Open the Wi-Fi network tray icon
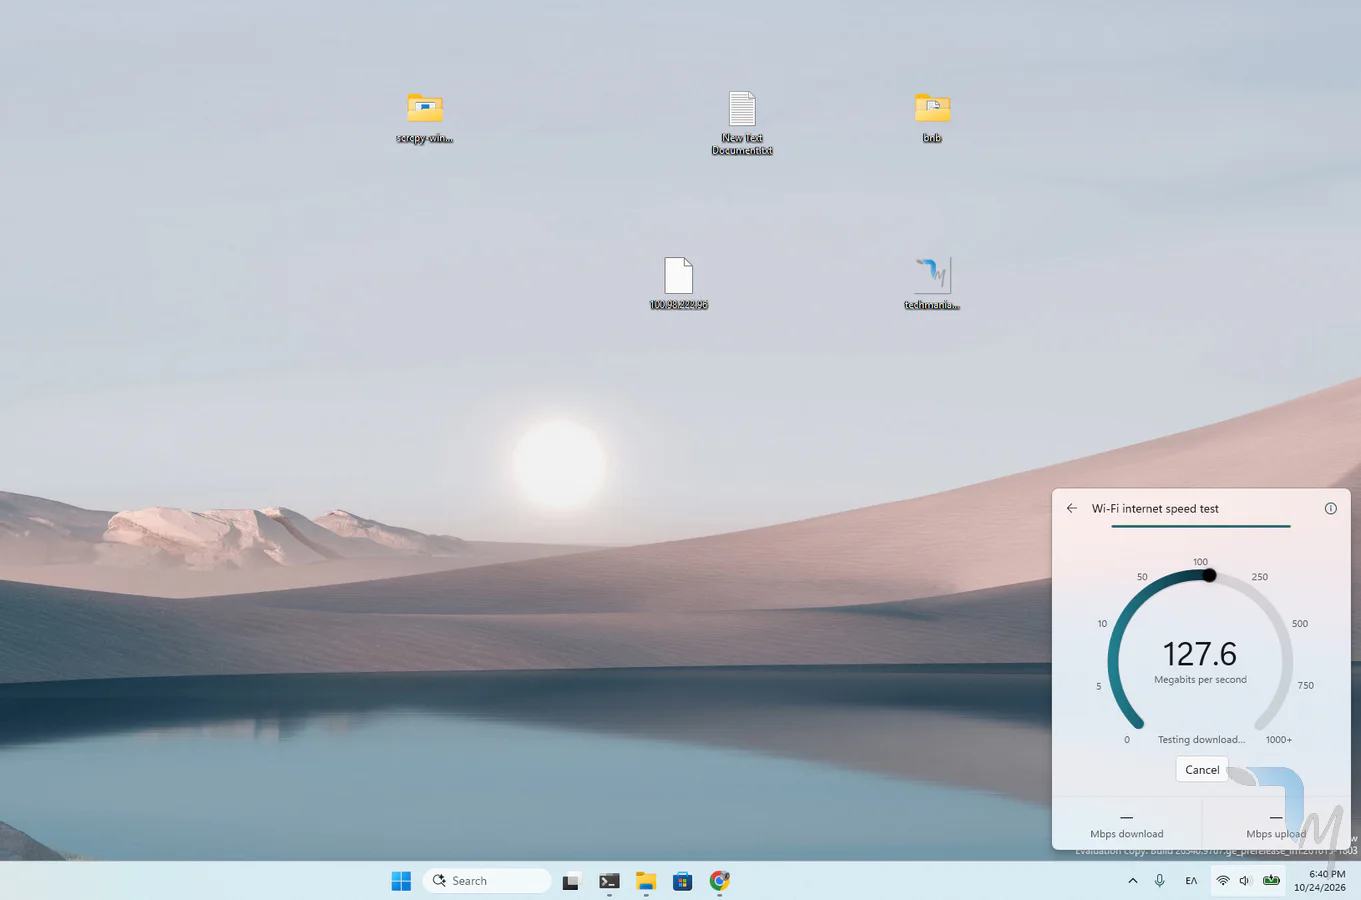Screen dimensions: 1361x900 pos(1223,881)
